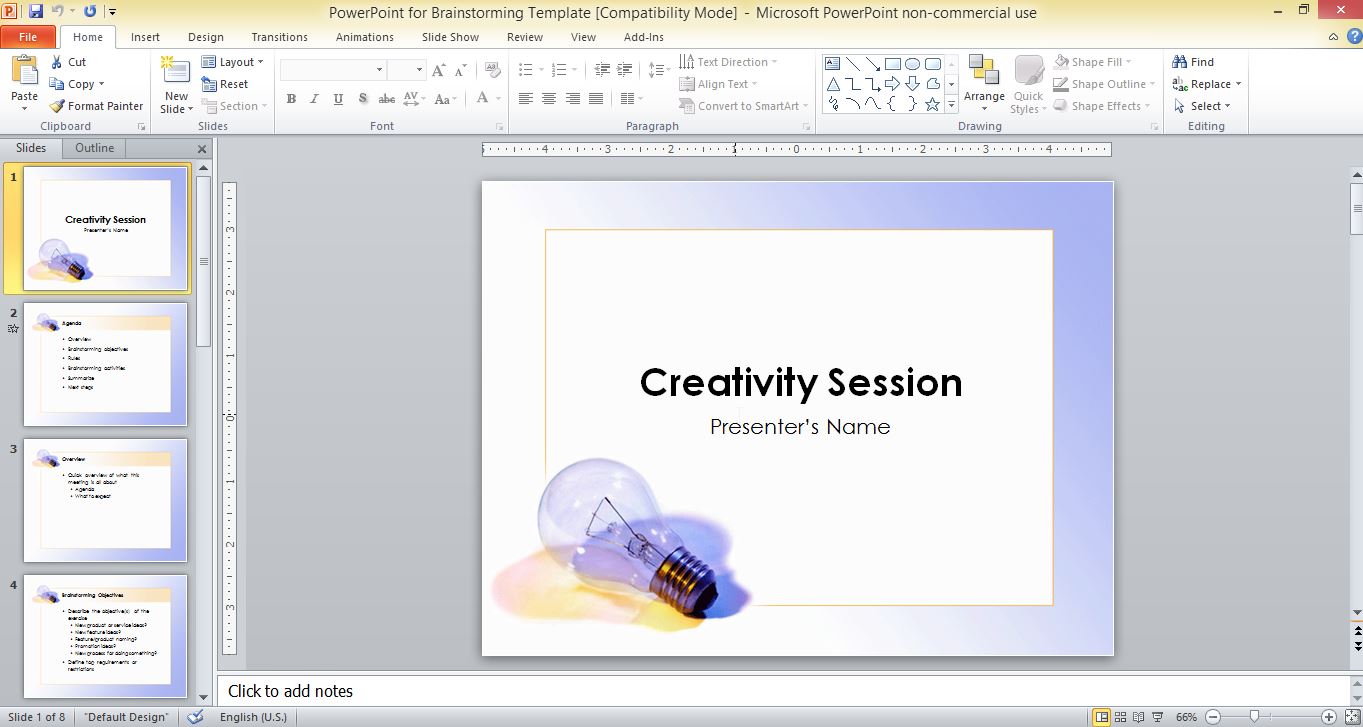Save the presentation from Quick Access Toolbar
This screenshot has height=727, width=1363.
point(36,12)
